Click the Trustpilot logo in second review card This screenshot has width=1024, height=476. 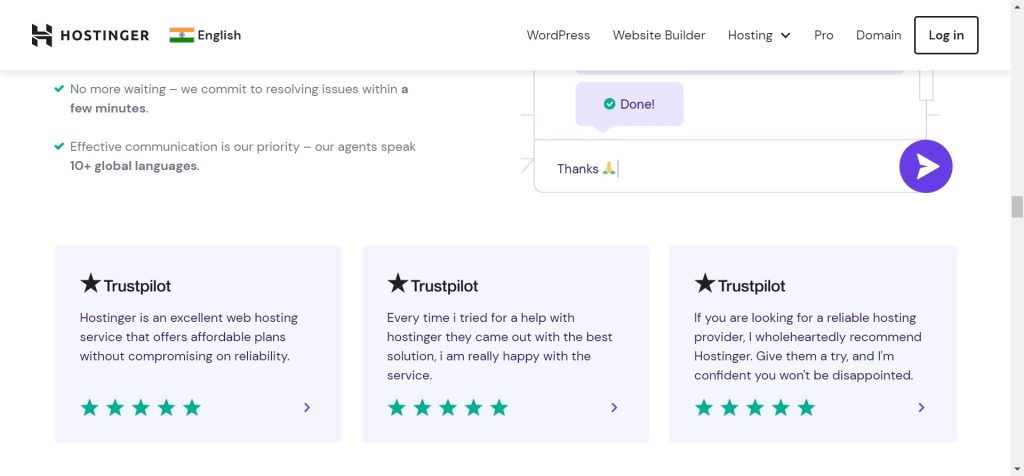coord(433,285)
